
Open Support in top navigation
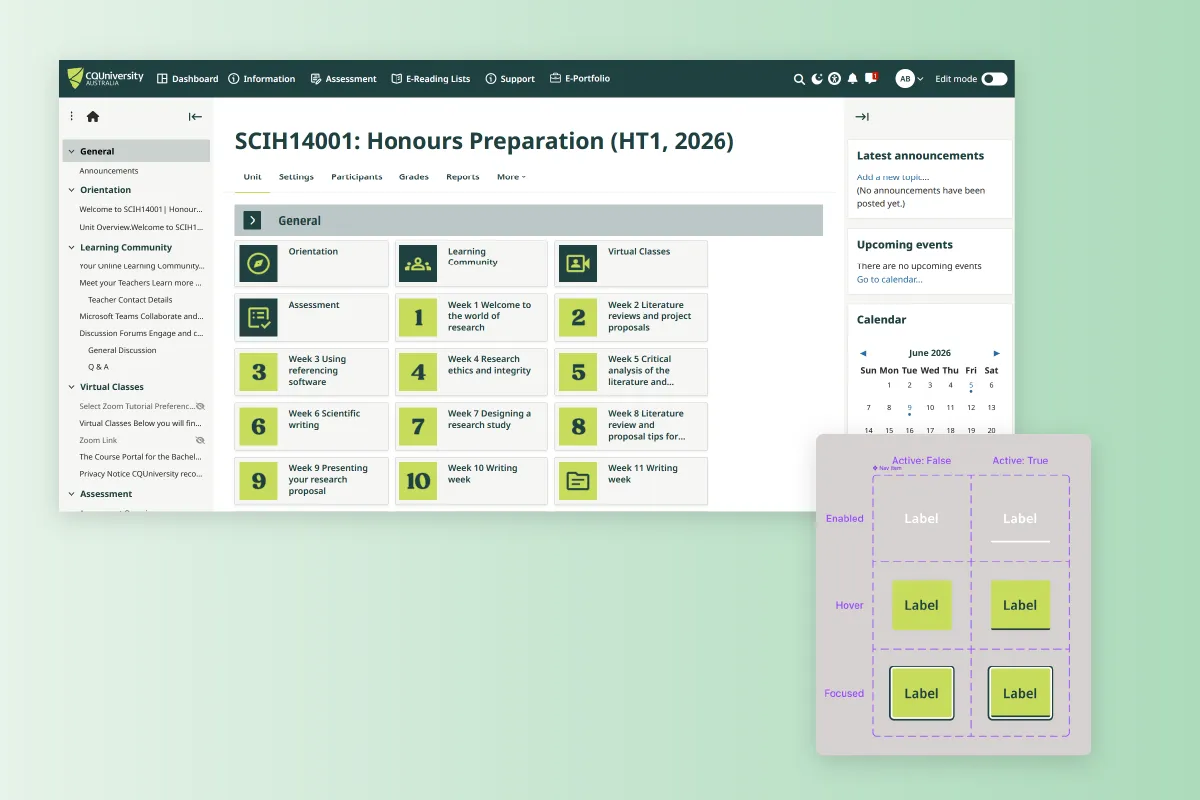510,79
